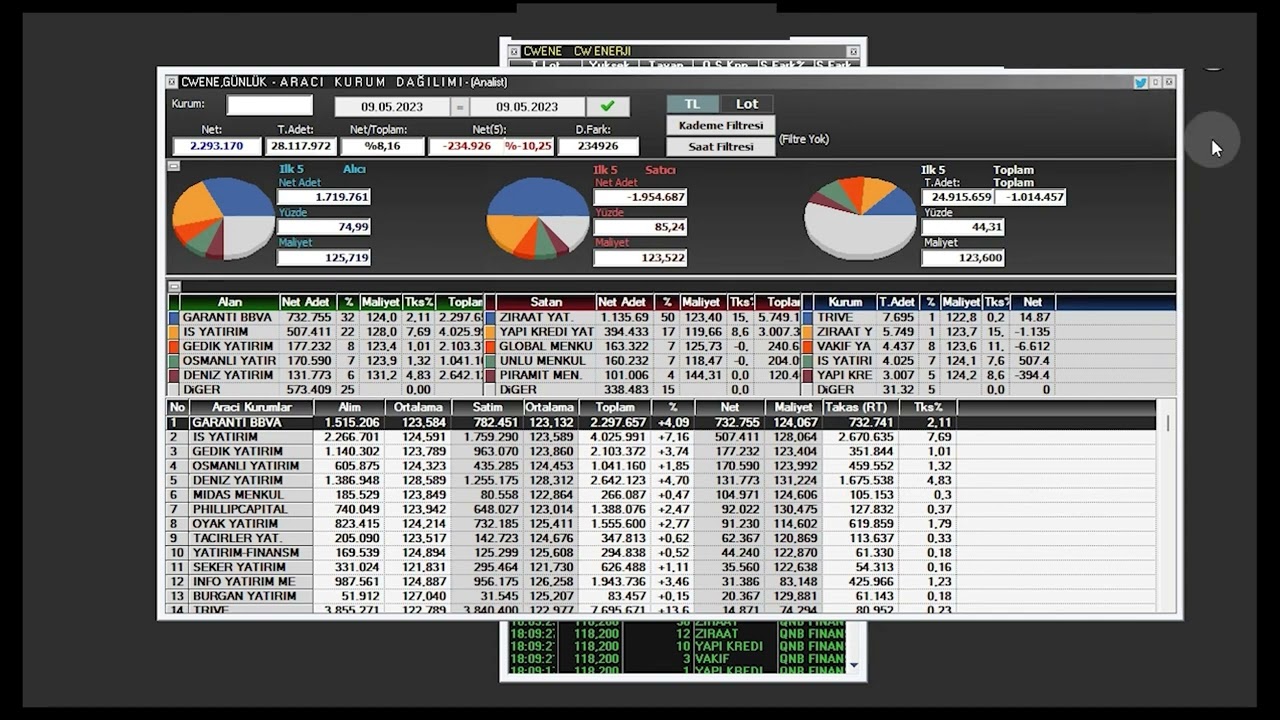Click the swatch beside GLOBAL MENKU seller row
The width and height of the screenshot is (1280, 720).
[x=490, y=346]
